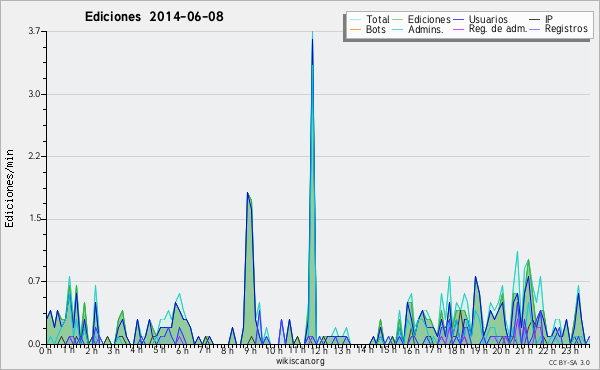Click the y-axis value 3.0

[34, 94]
